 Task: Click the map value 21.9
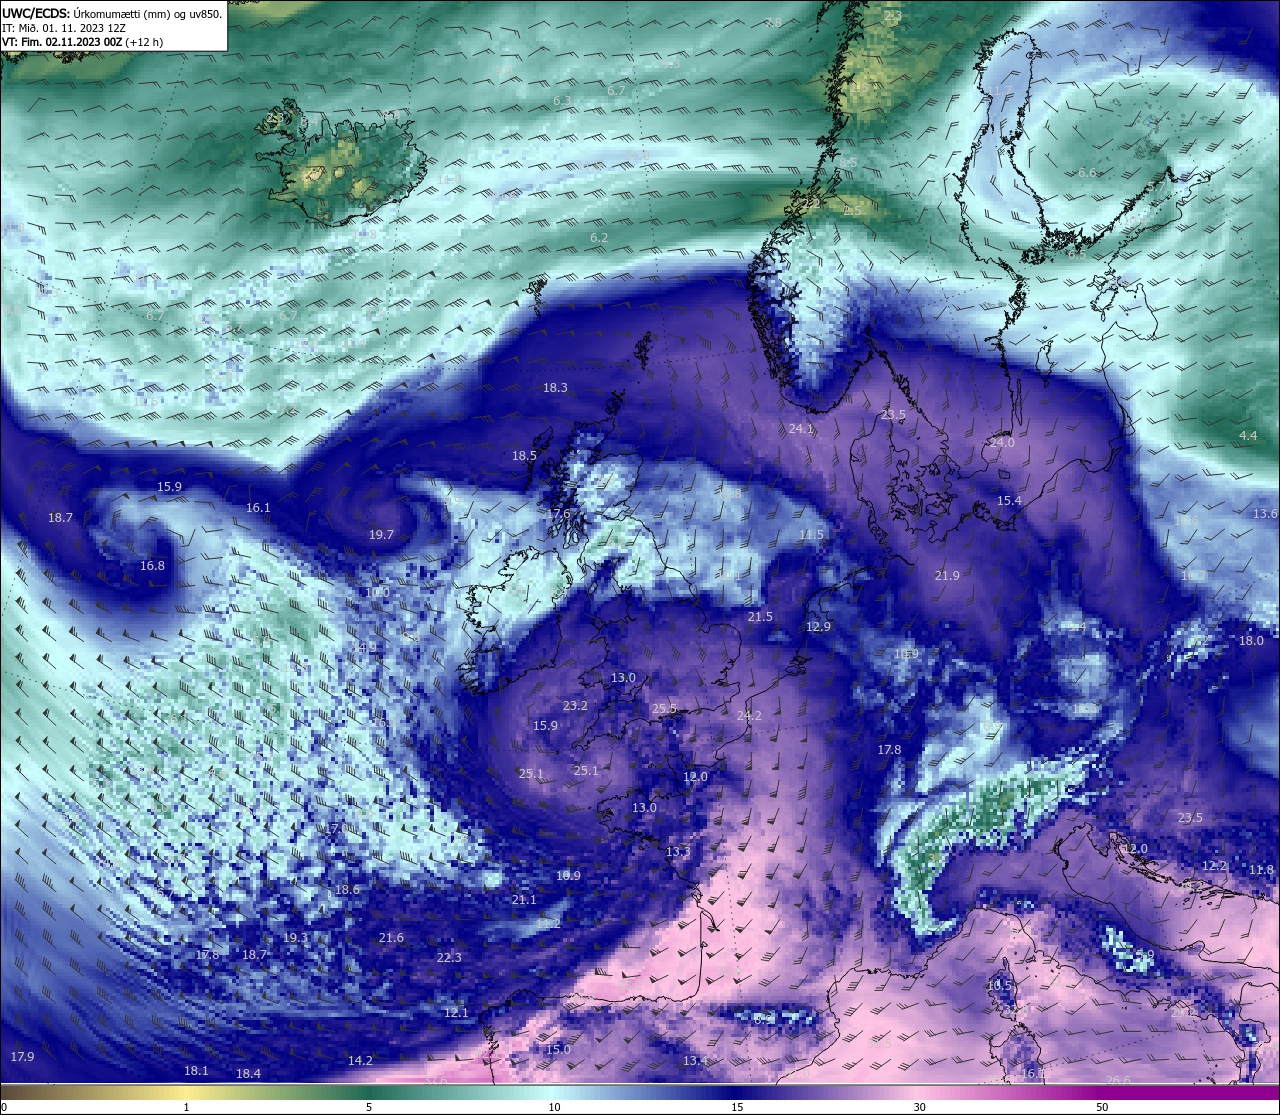(x=947, y=576)
